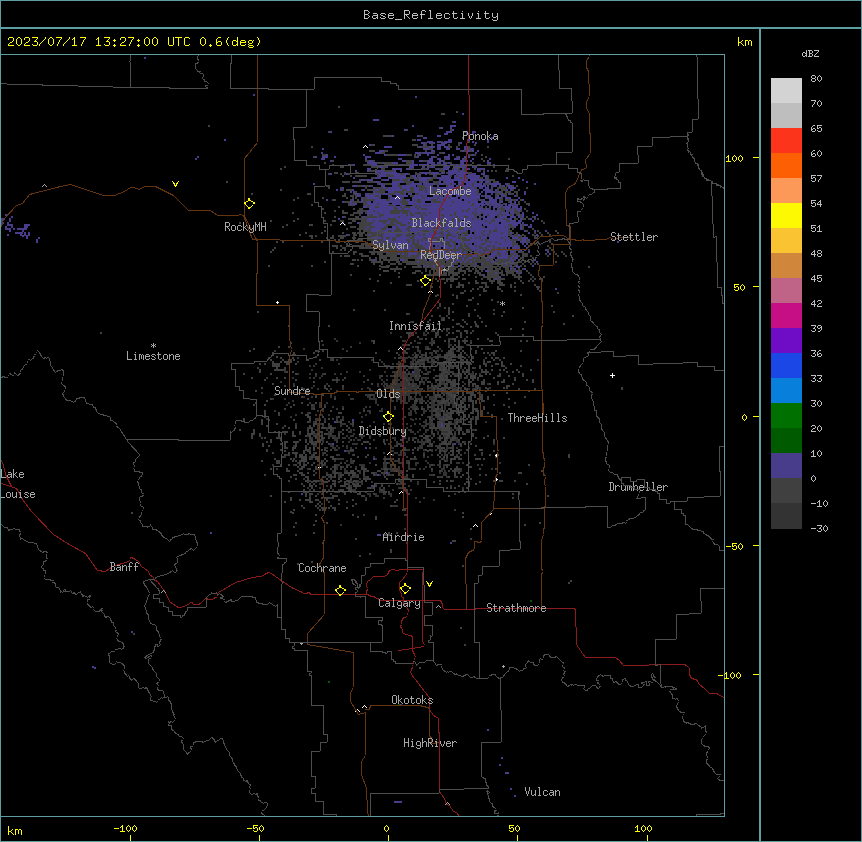The image size is (862, 842).
Task: Click the RedDeer city label
Action: (x=441, y=255)
